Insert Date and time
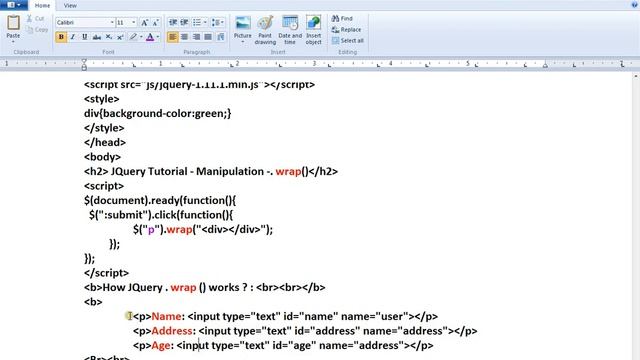 point(290,30)
